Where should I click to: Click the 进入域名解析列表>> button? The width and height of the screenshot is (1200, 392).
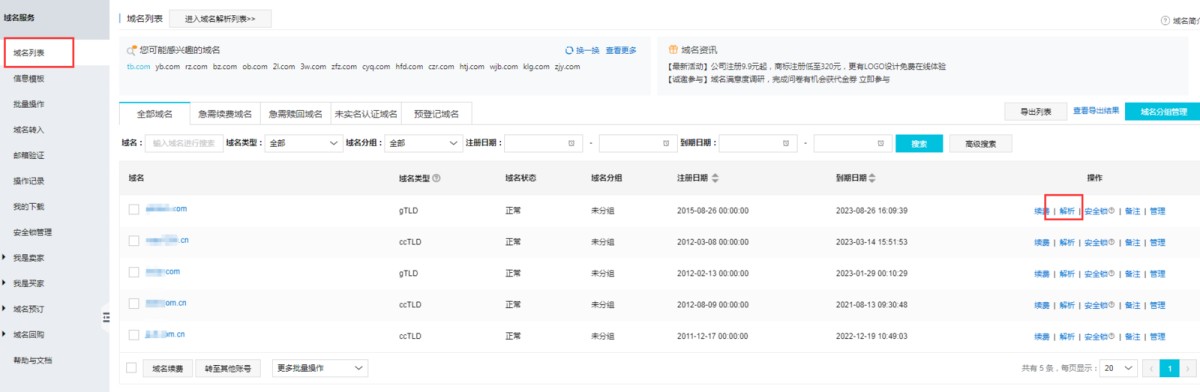[x=220, y=19]
